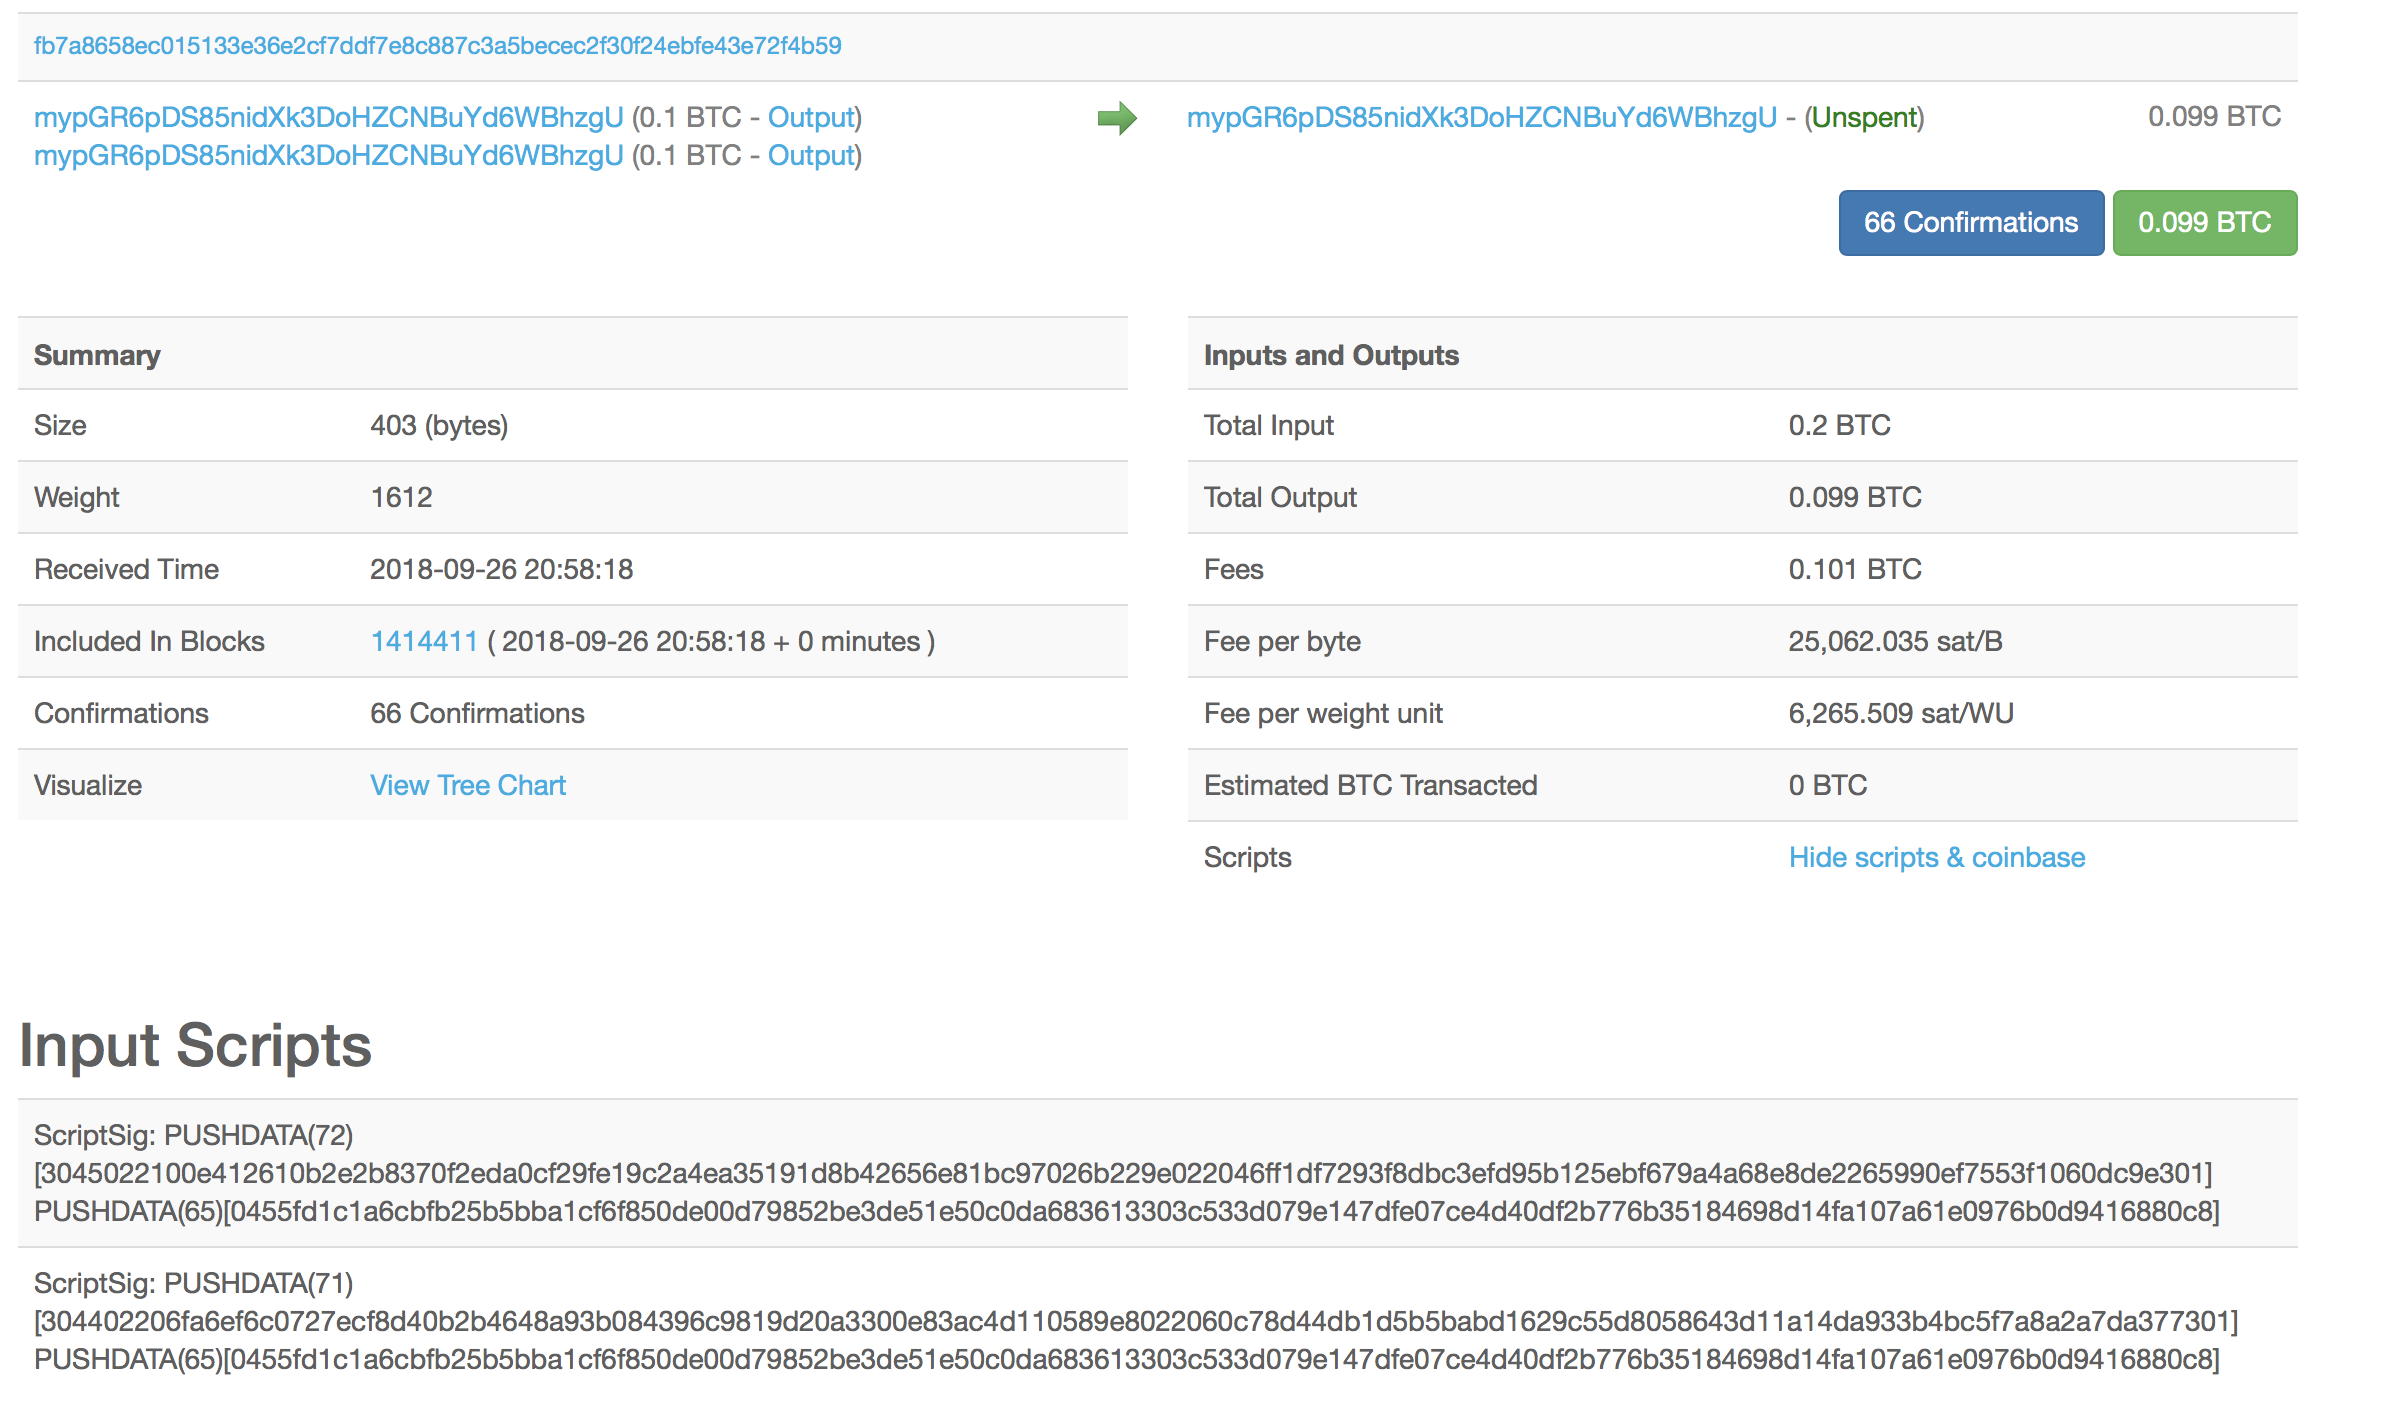
Task: Select signature hex starting 304402206fa6ef6c
Action: pos(1136,1322)
